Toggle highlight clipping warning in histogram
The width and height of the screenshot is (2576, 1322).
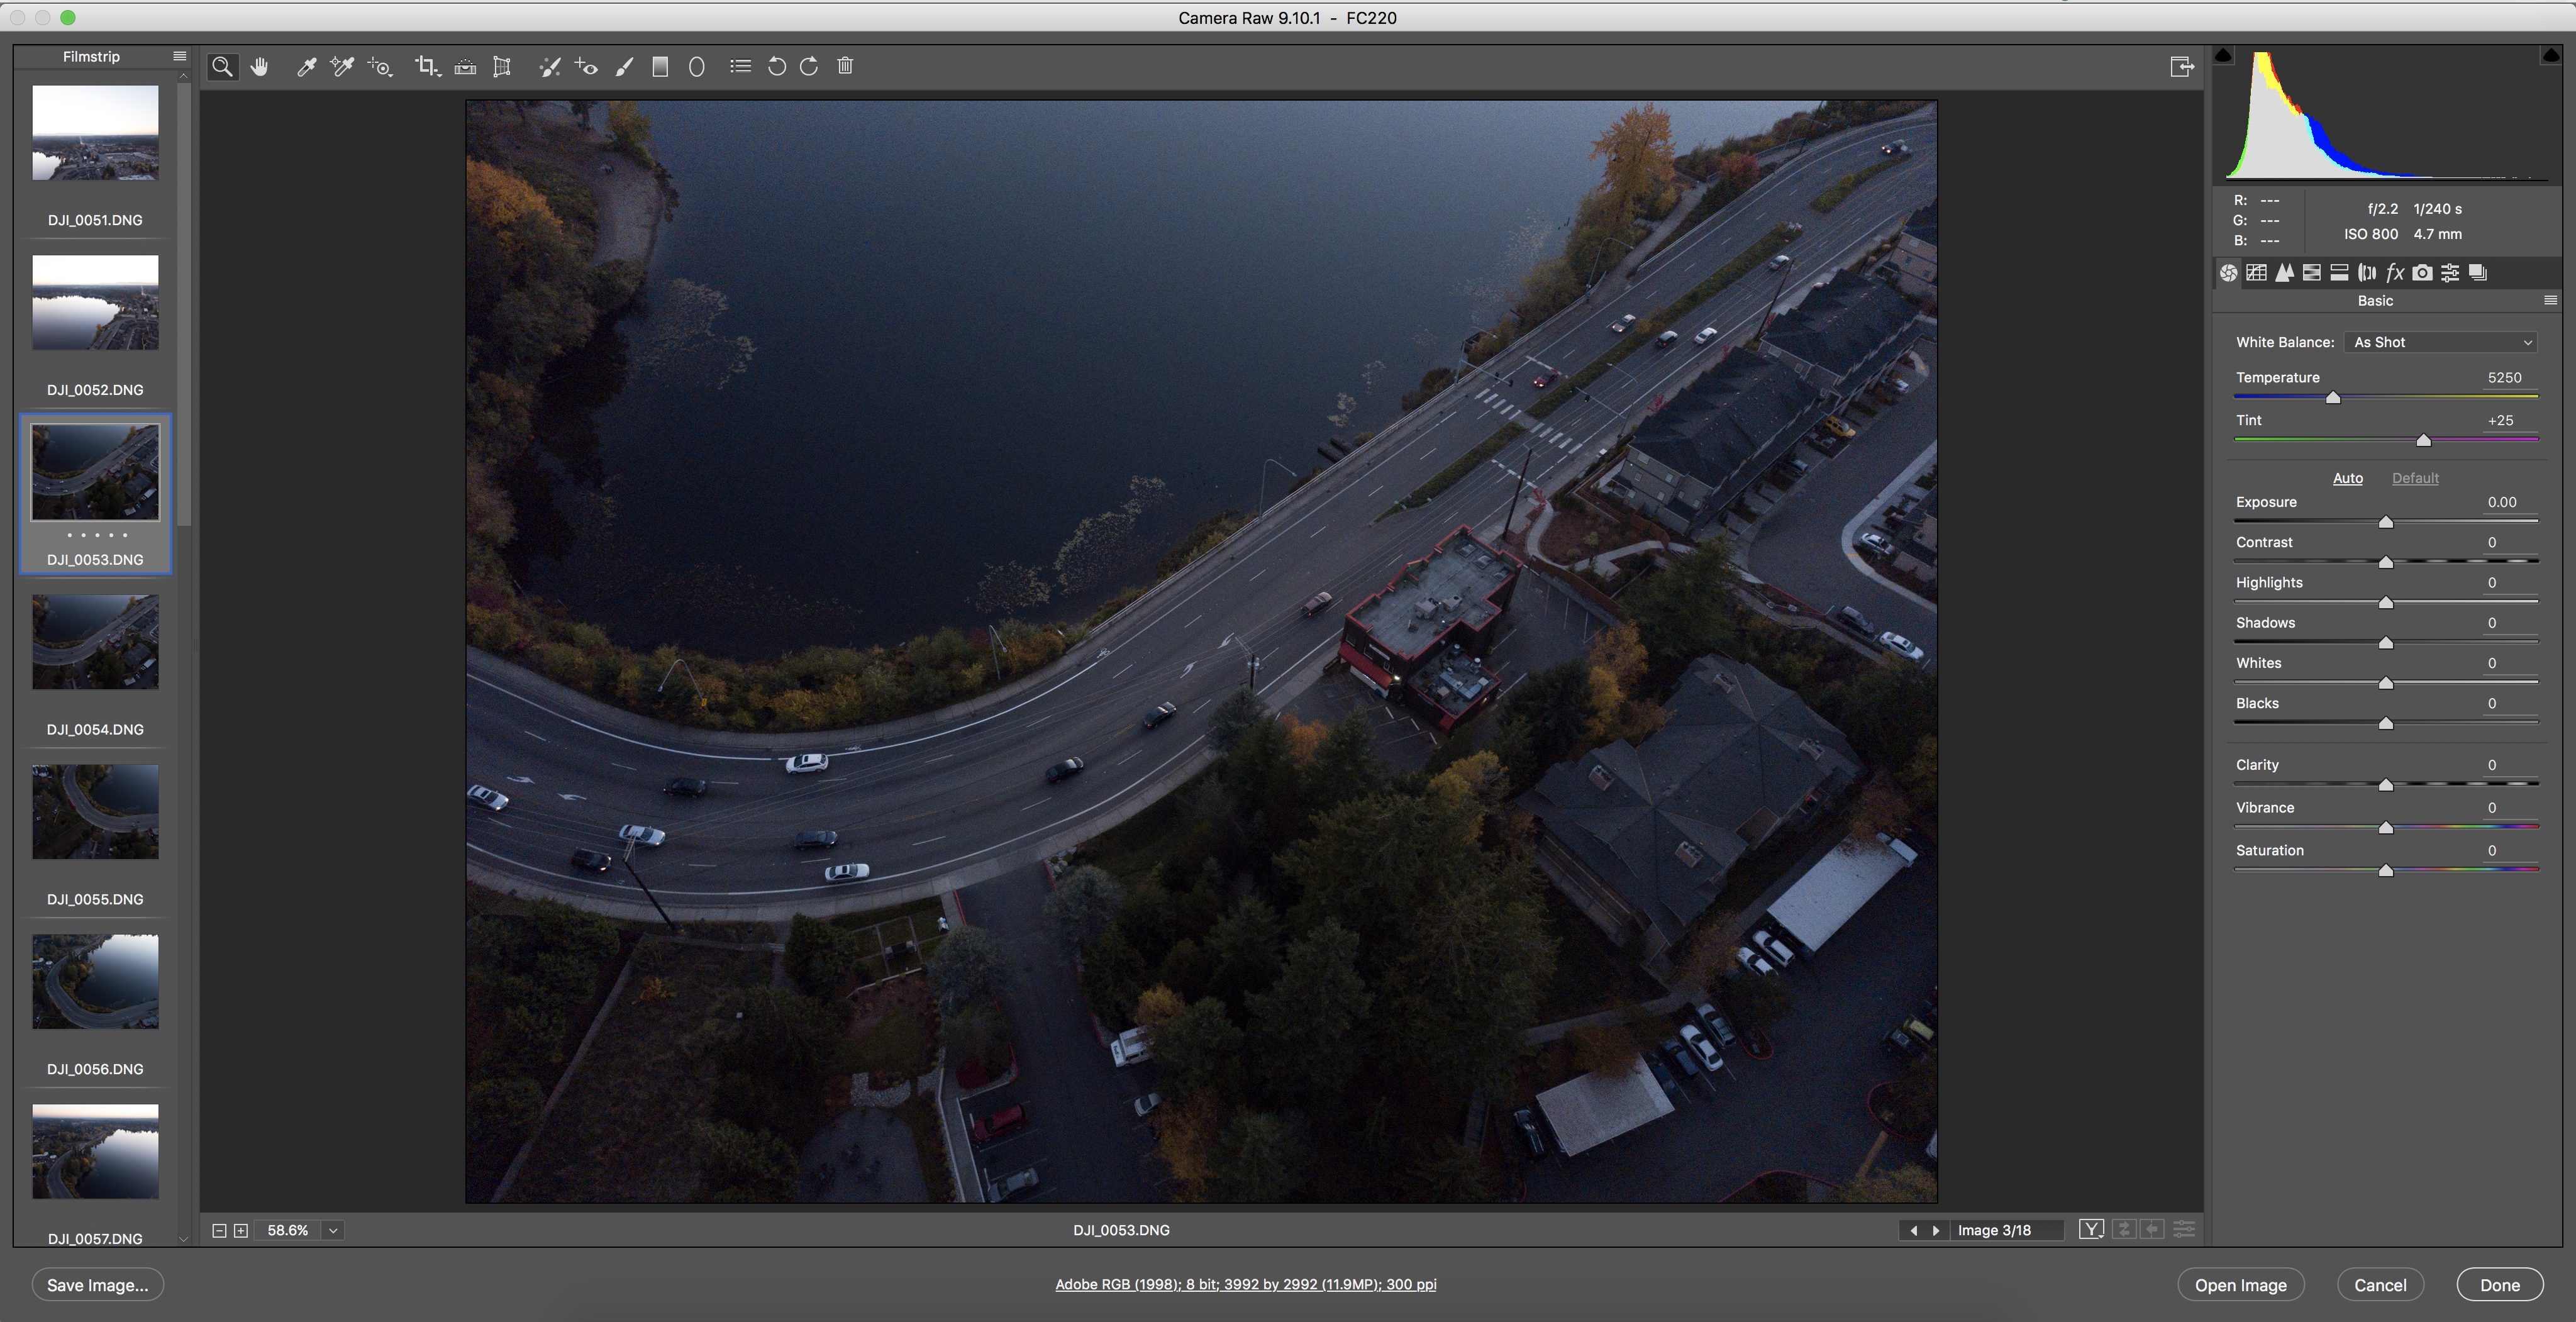click(2550, 55)
